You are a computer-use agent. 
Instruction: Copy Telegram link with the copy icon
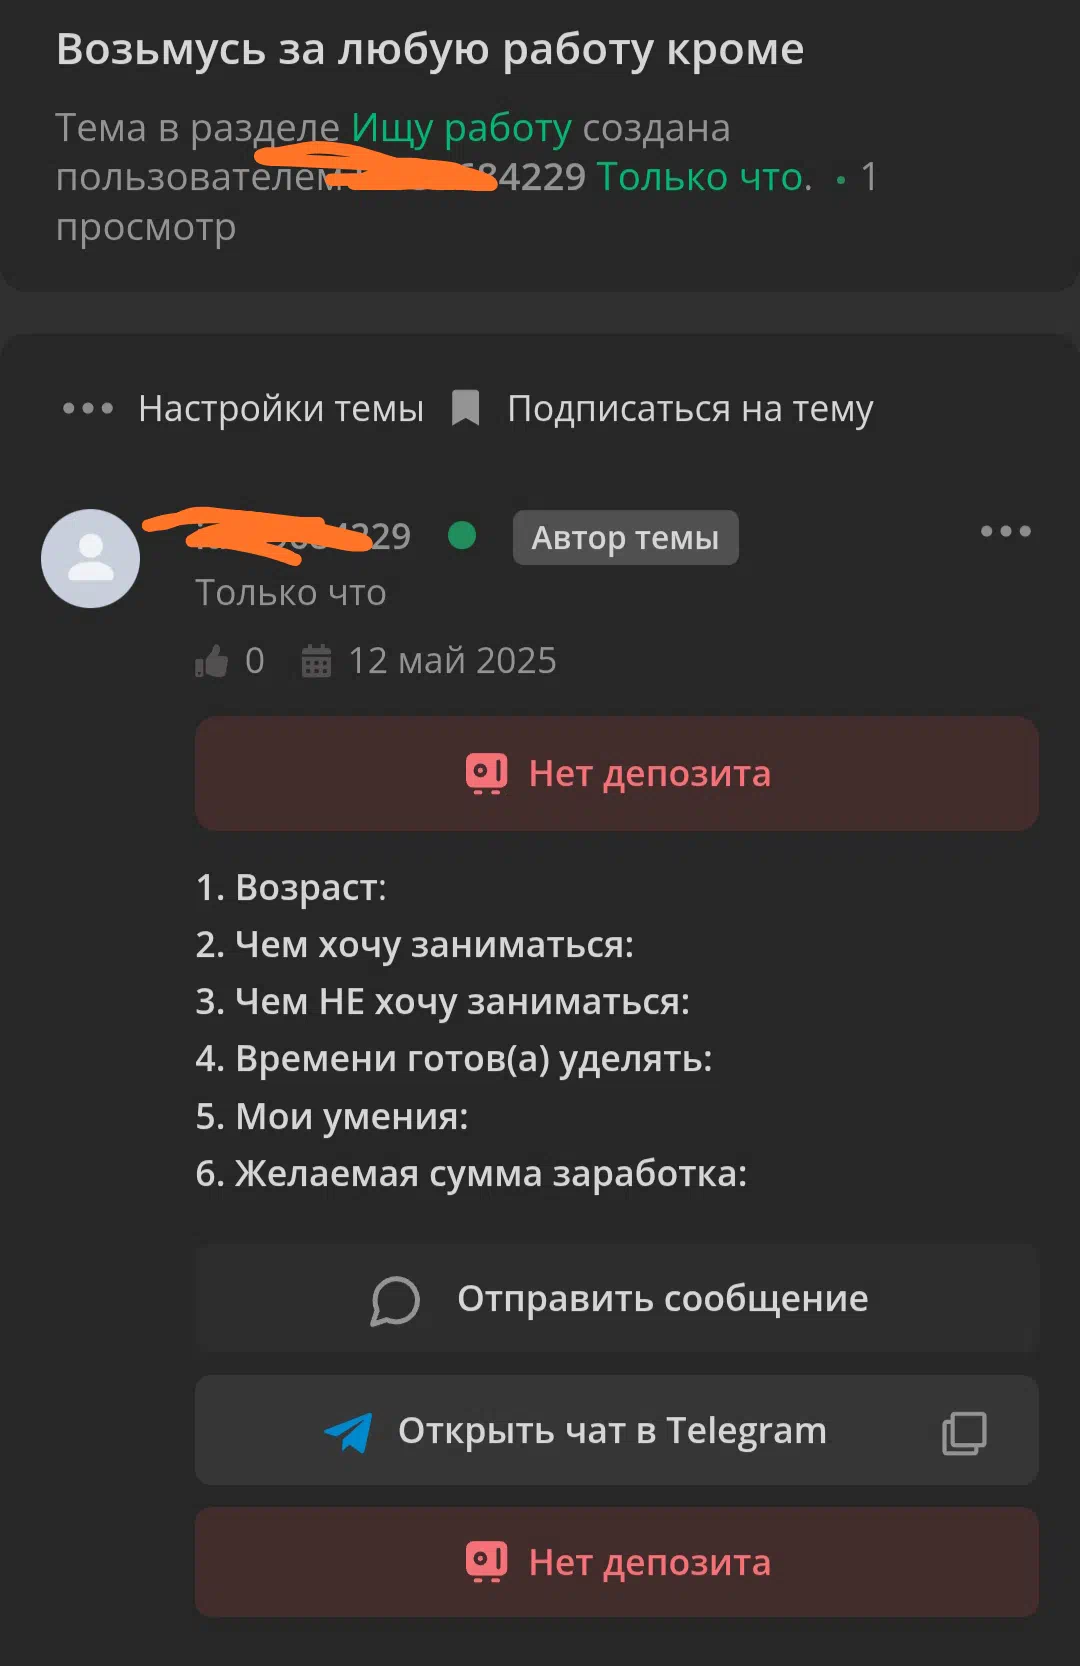(964, 1432)
